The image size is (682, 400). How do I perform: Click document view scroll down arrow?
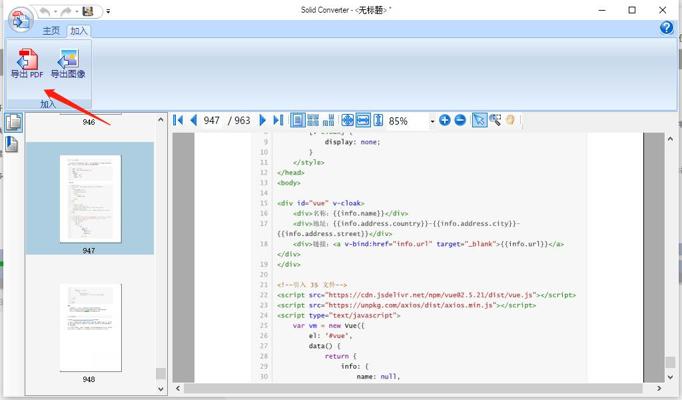pyautogui.click(x=670, y=377)
